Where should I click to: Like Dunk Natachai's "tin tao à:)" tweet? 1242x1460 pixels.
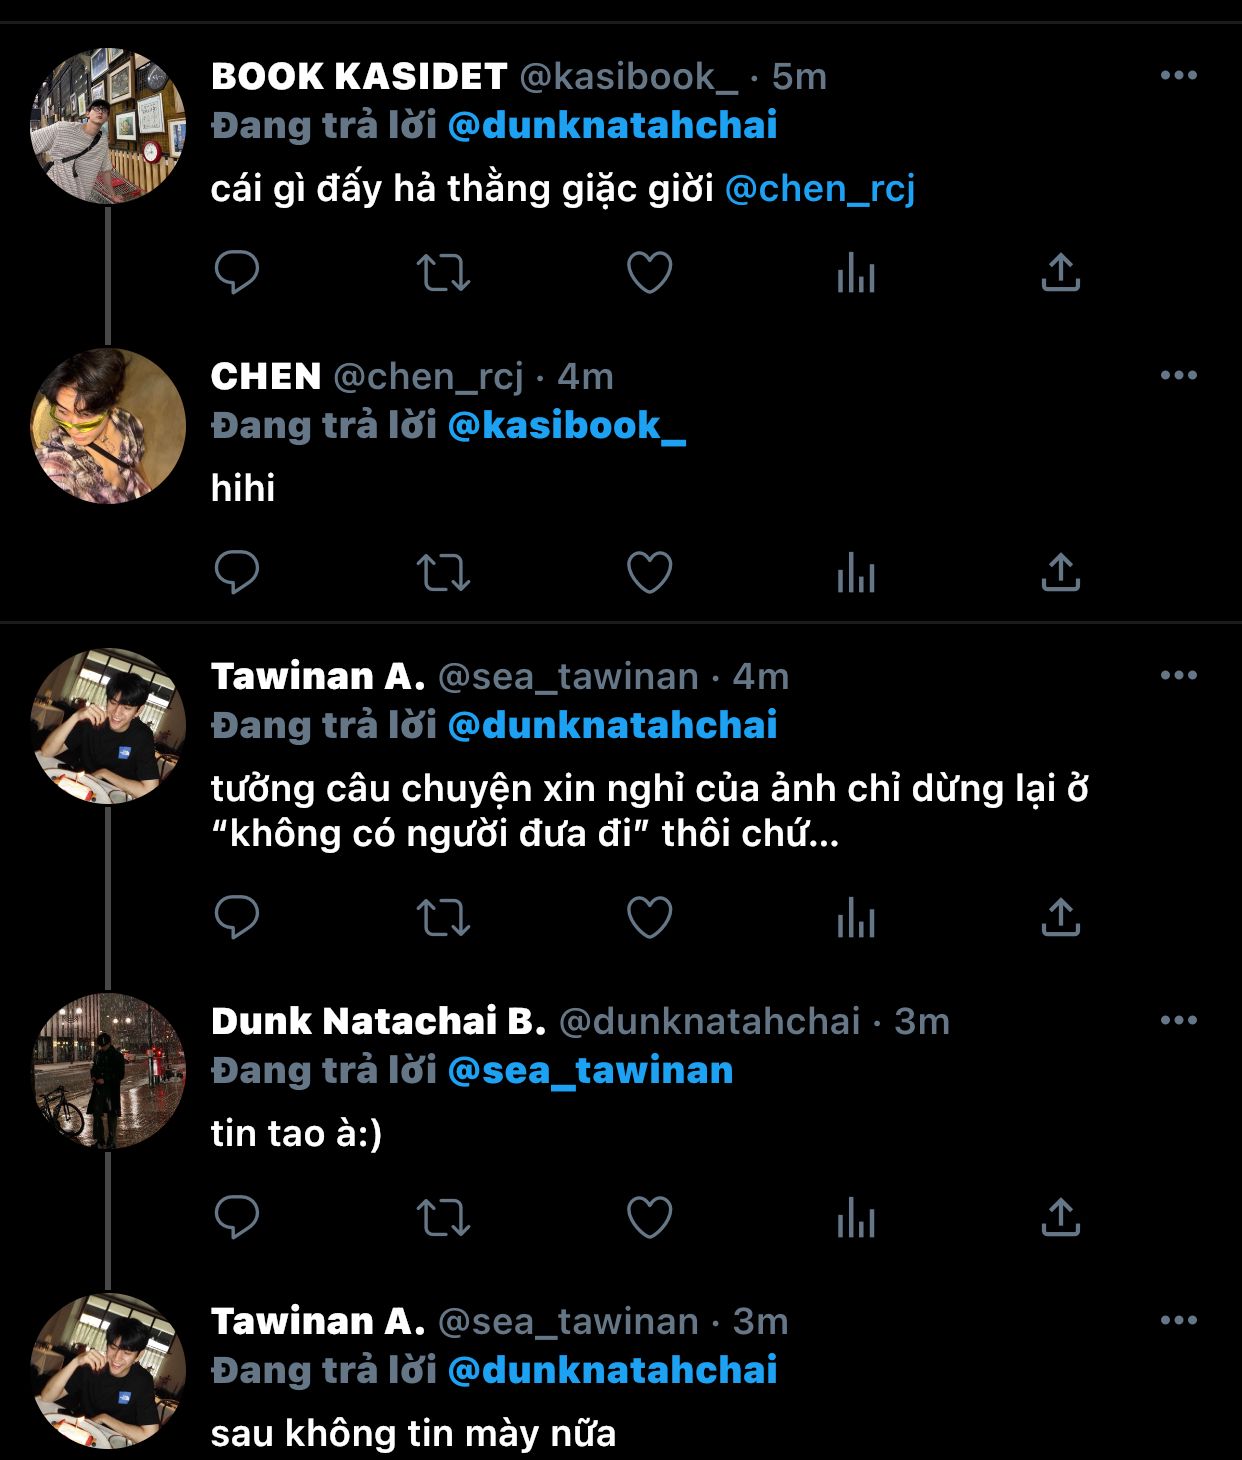(x=649, y=1217)
